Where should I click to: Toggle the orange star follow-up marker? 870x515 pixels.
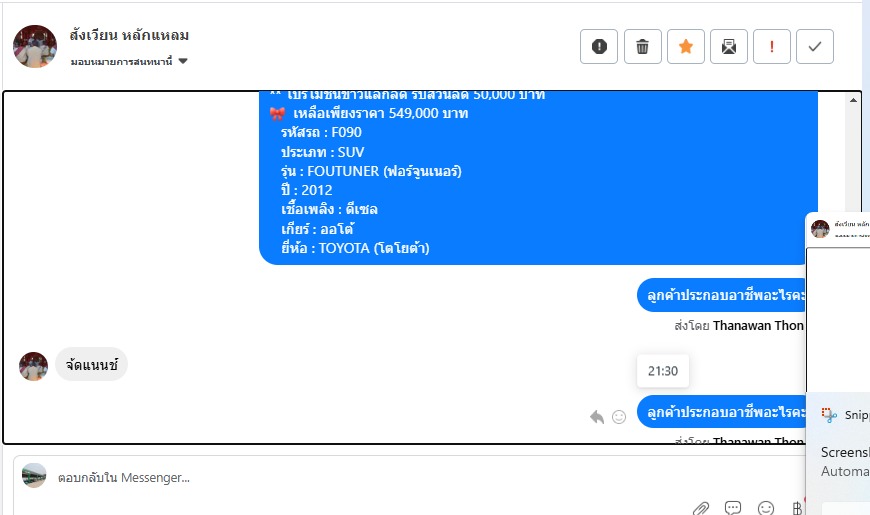click(x=686, y=47)
